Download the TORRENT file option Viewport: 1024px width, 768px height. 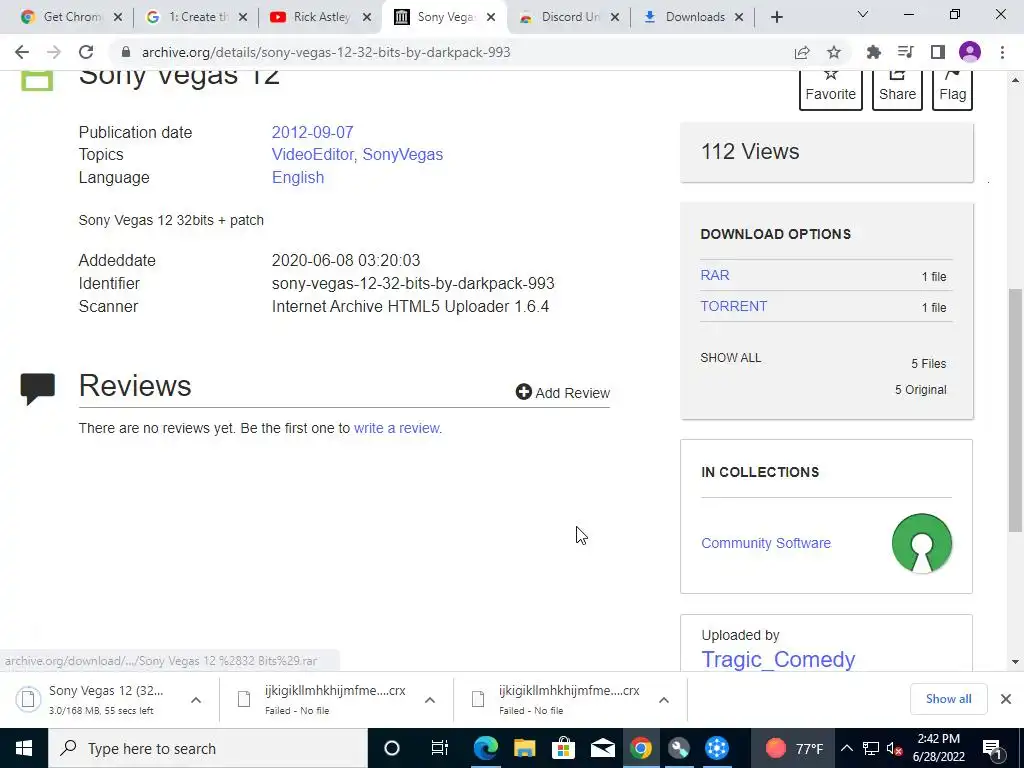click(733, 306)
